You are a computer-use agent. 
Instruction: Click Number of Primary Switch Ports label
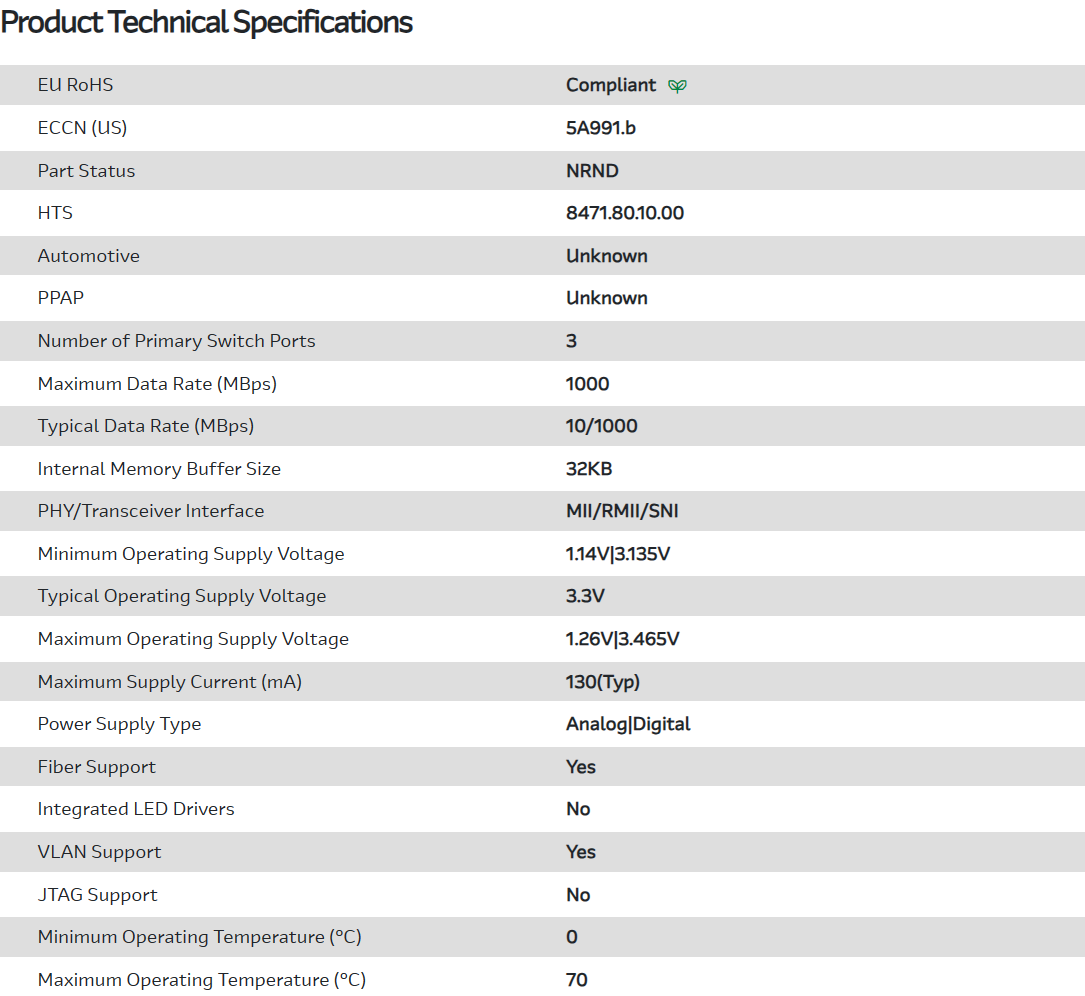click(176, 341)
